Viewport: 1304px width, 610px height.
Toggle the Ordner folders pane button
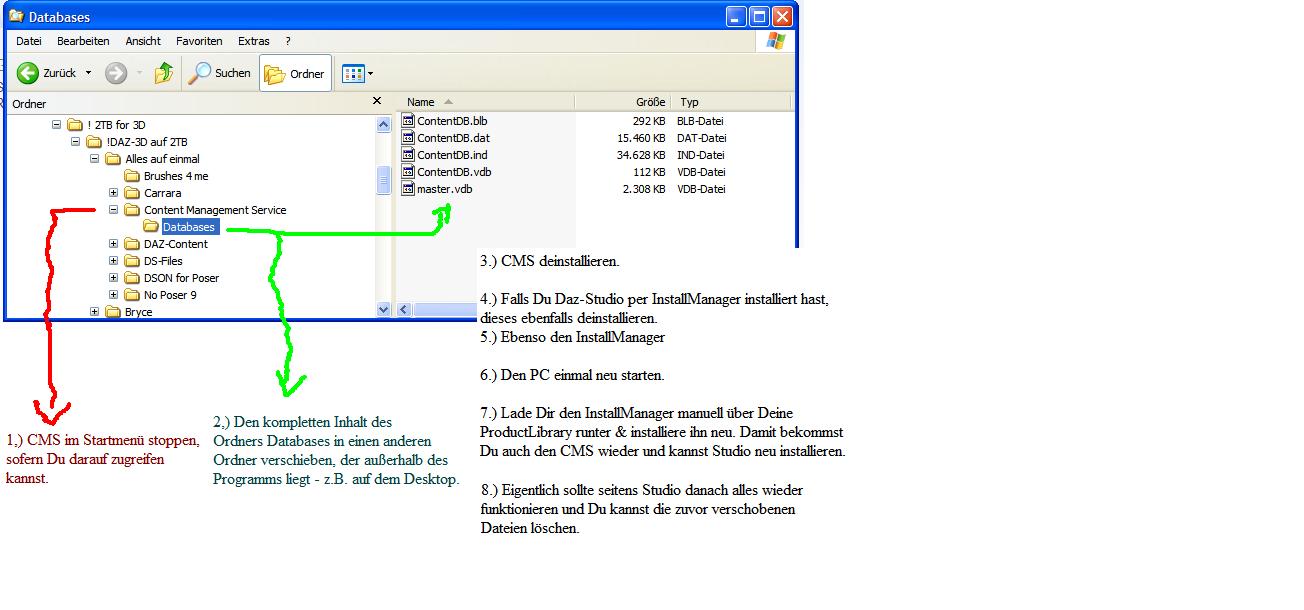pos(295,73)
